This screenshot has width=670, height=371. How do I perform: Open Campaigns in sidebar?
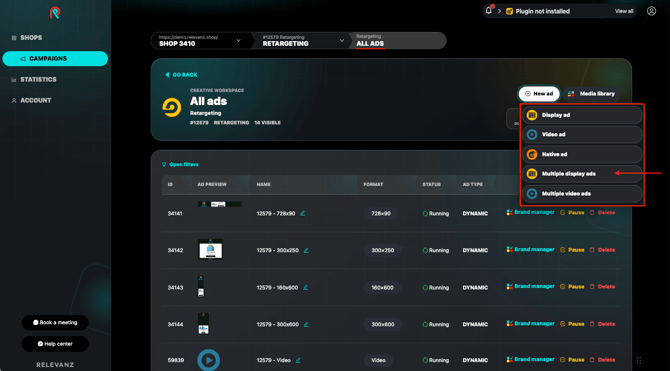(55, 59)
